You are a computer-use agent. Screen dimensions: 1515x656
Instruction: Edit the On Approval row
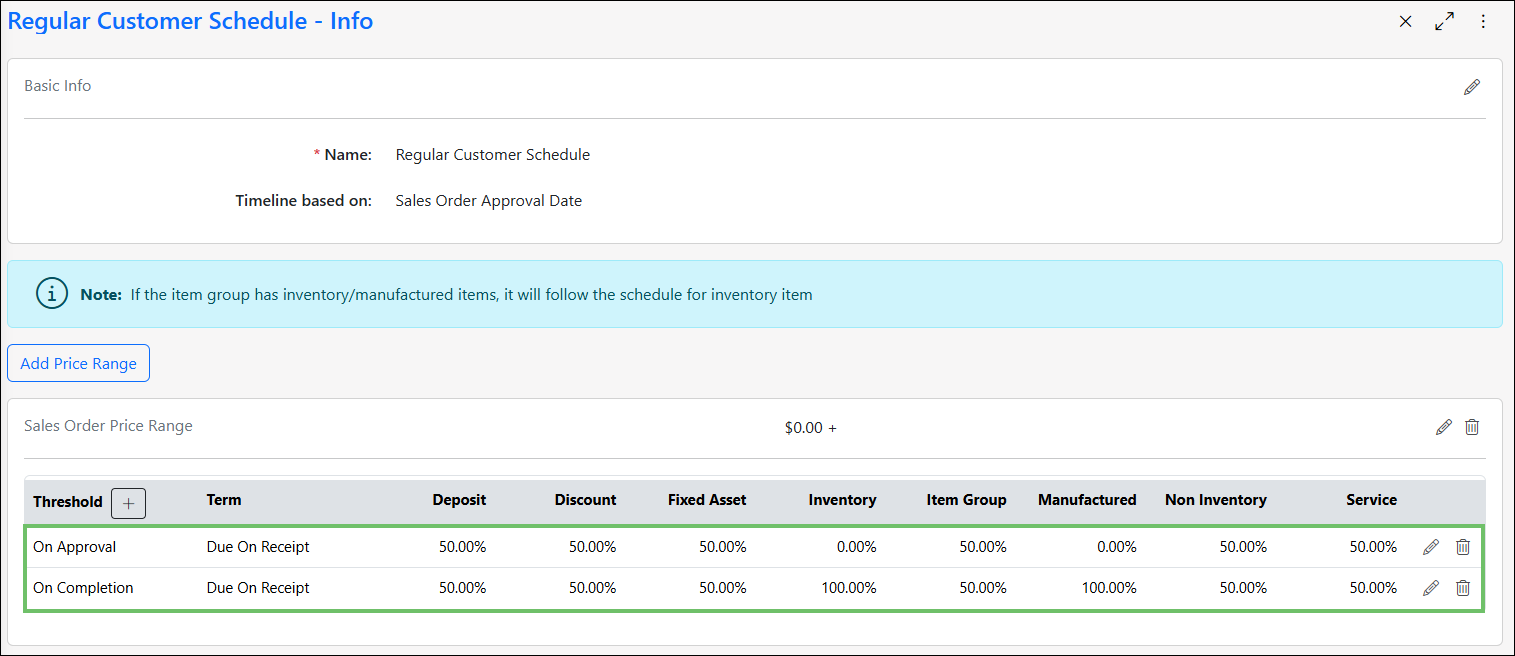(x=1431, y=547)
